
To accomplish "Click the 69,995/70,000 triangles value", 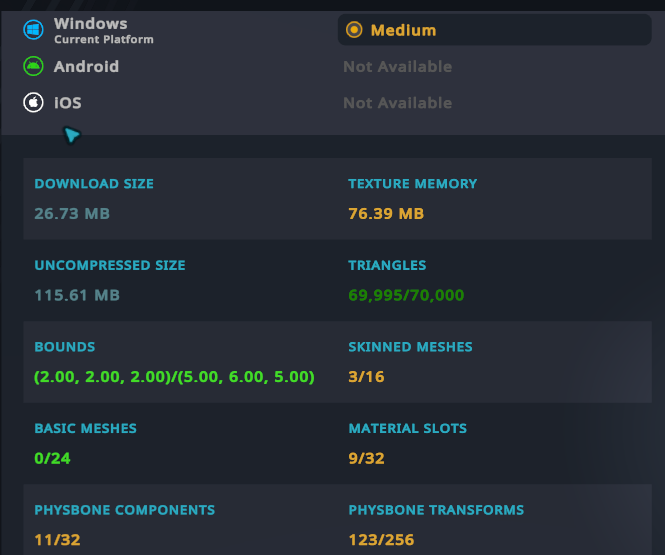I will click(406, 295).
